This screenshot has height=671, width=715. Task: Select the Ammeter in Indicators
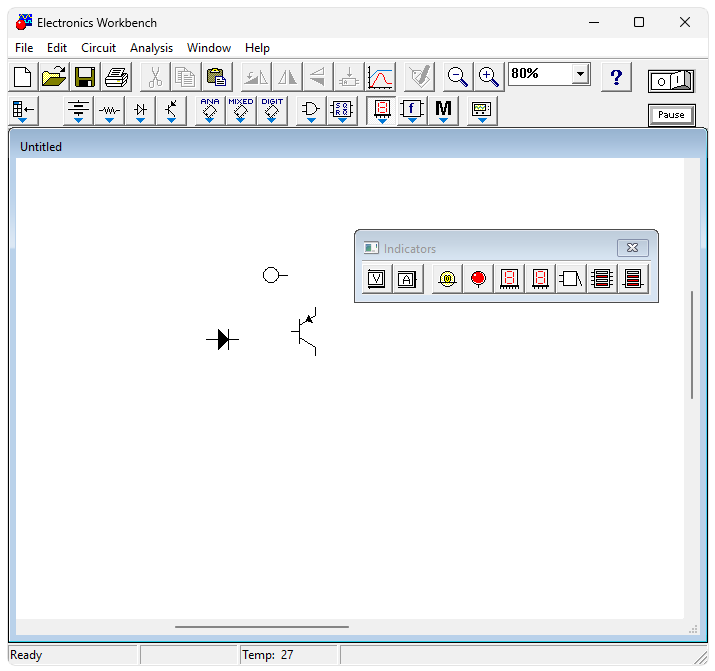[407, 279]
